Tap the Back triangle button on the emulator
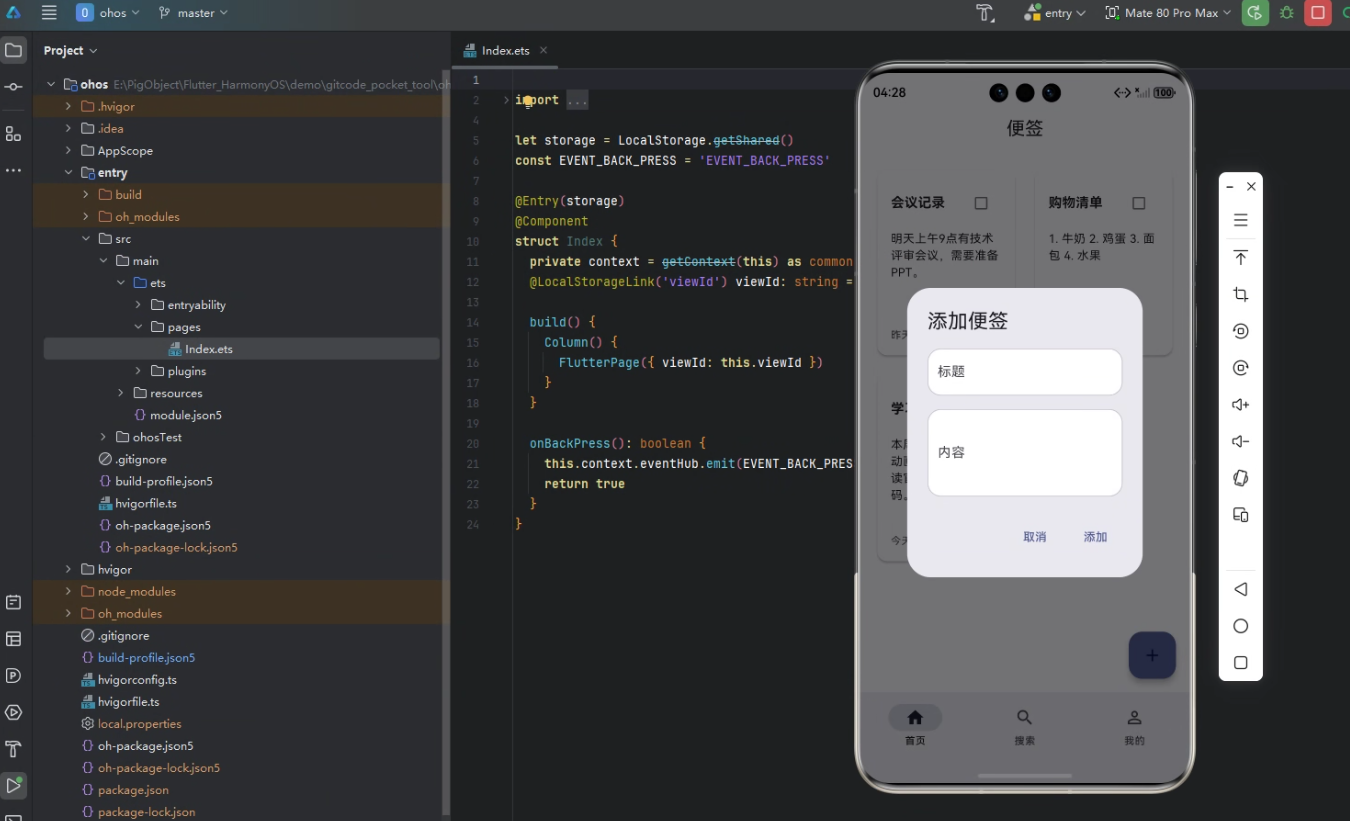 tap(1240, 589)
